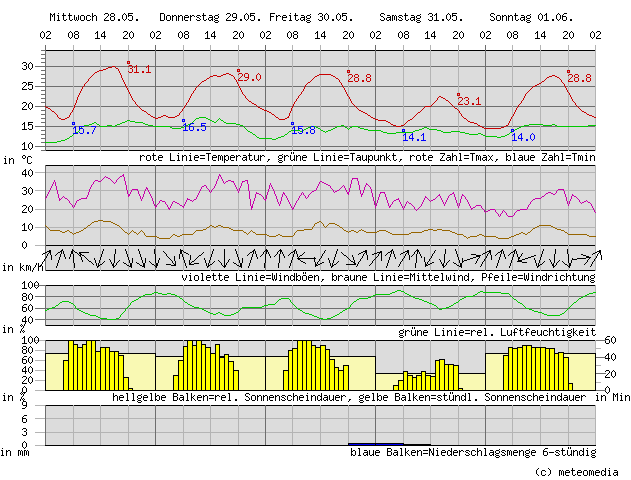Click the temperature legend starting 'rote Linie=Temperatur'
The width and height of the screenshot is (631, 480).
pyautogui.click(x=367, y=158)
